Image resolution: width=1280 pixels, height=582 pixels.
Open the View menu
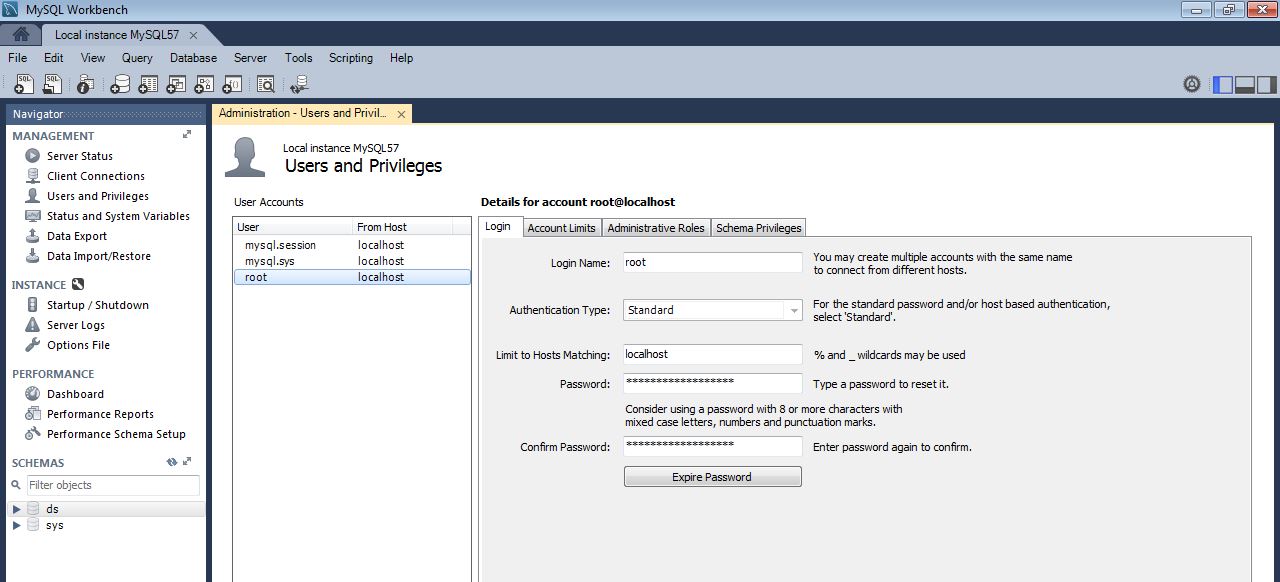pos(93,58)
